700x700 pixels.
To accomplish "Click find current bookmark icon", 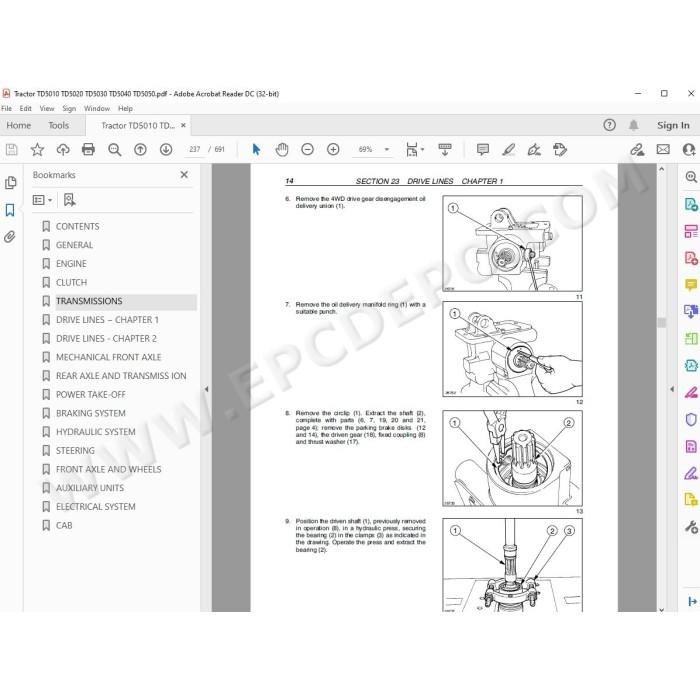I will [69, 200].
